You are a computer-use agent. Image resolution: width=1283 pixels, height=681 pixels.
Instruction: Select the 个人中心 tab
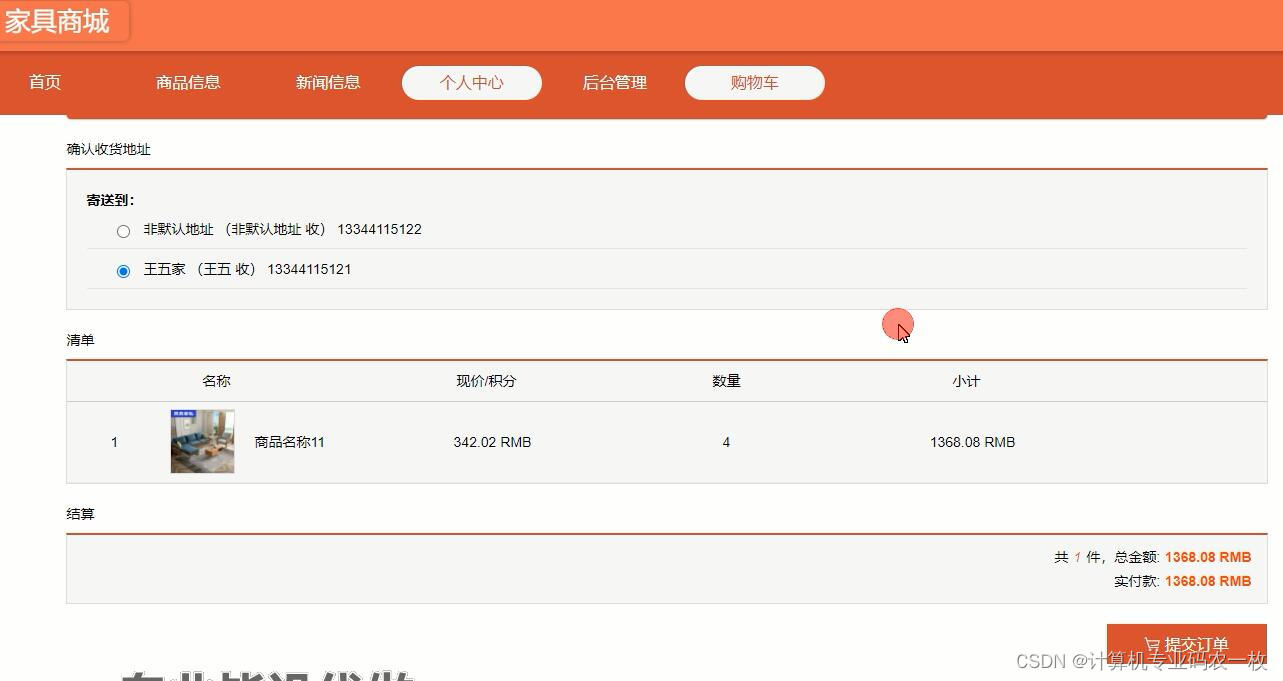click(471, 83)
